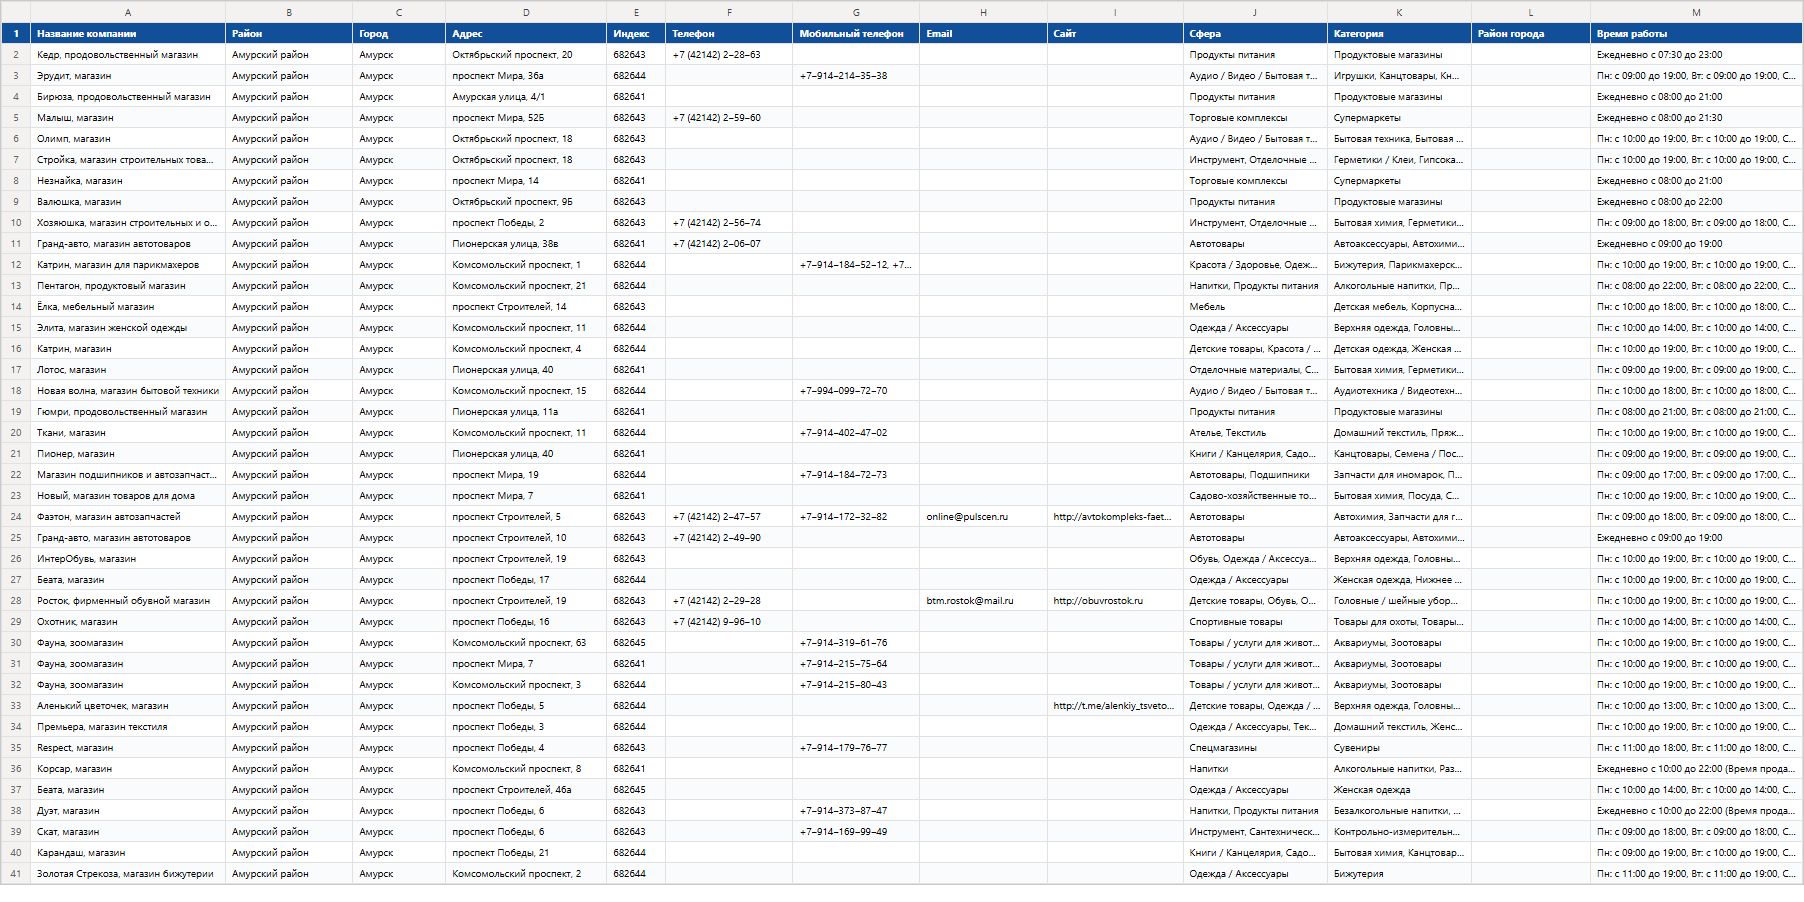The width and height of the screenshot is (1804, 902).
Task: Select the "Индекс" header cell
Action: coord(636,33)
